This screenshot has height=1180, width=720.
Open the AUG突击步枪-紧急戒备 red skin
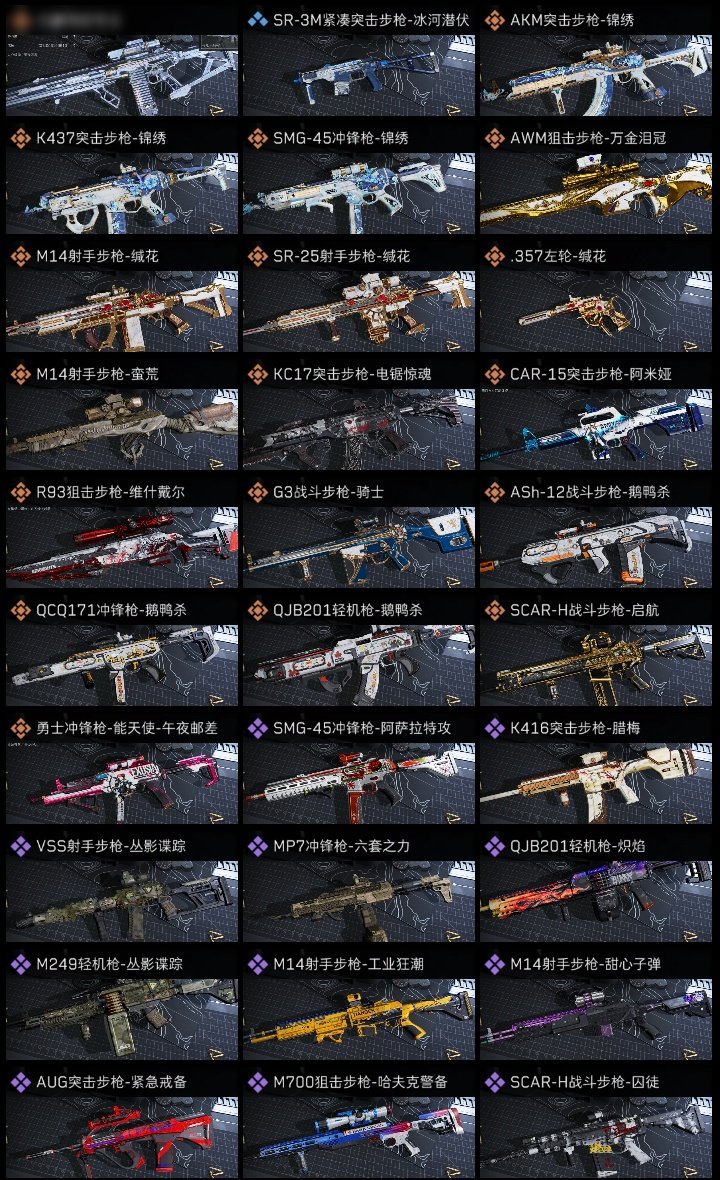(x=122, y=1138)
